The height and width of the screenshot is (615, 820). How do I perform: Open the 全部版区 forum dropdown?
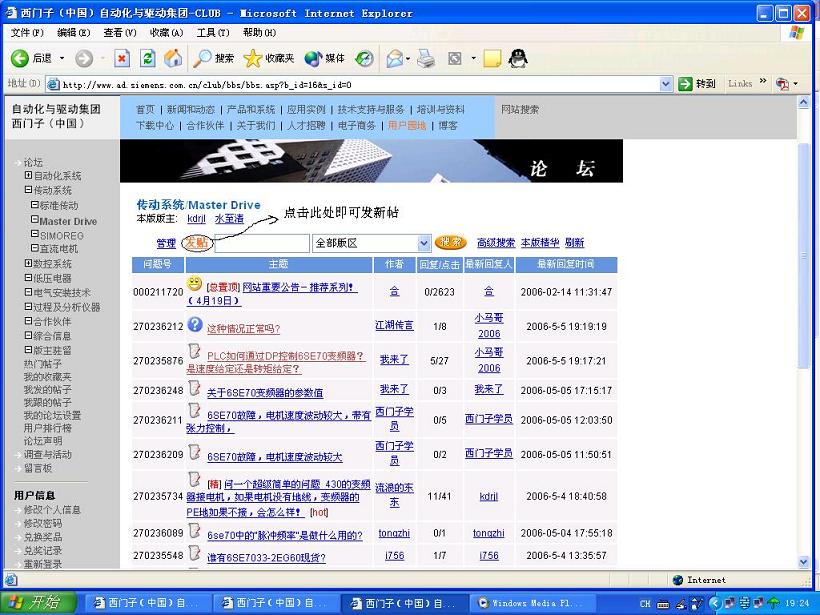click(424, 243)
